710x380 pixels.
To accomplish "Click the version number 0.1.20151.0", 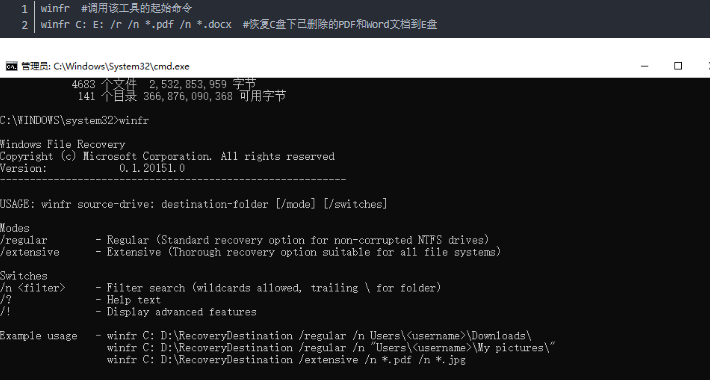I will coord(152,168).
